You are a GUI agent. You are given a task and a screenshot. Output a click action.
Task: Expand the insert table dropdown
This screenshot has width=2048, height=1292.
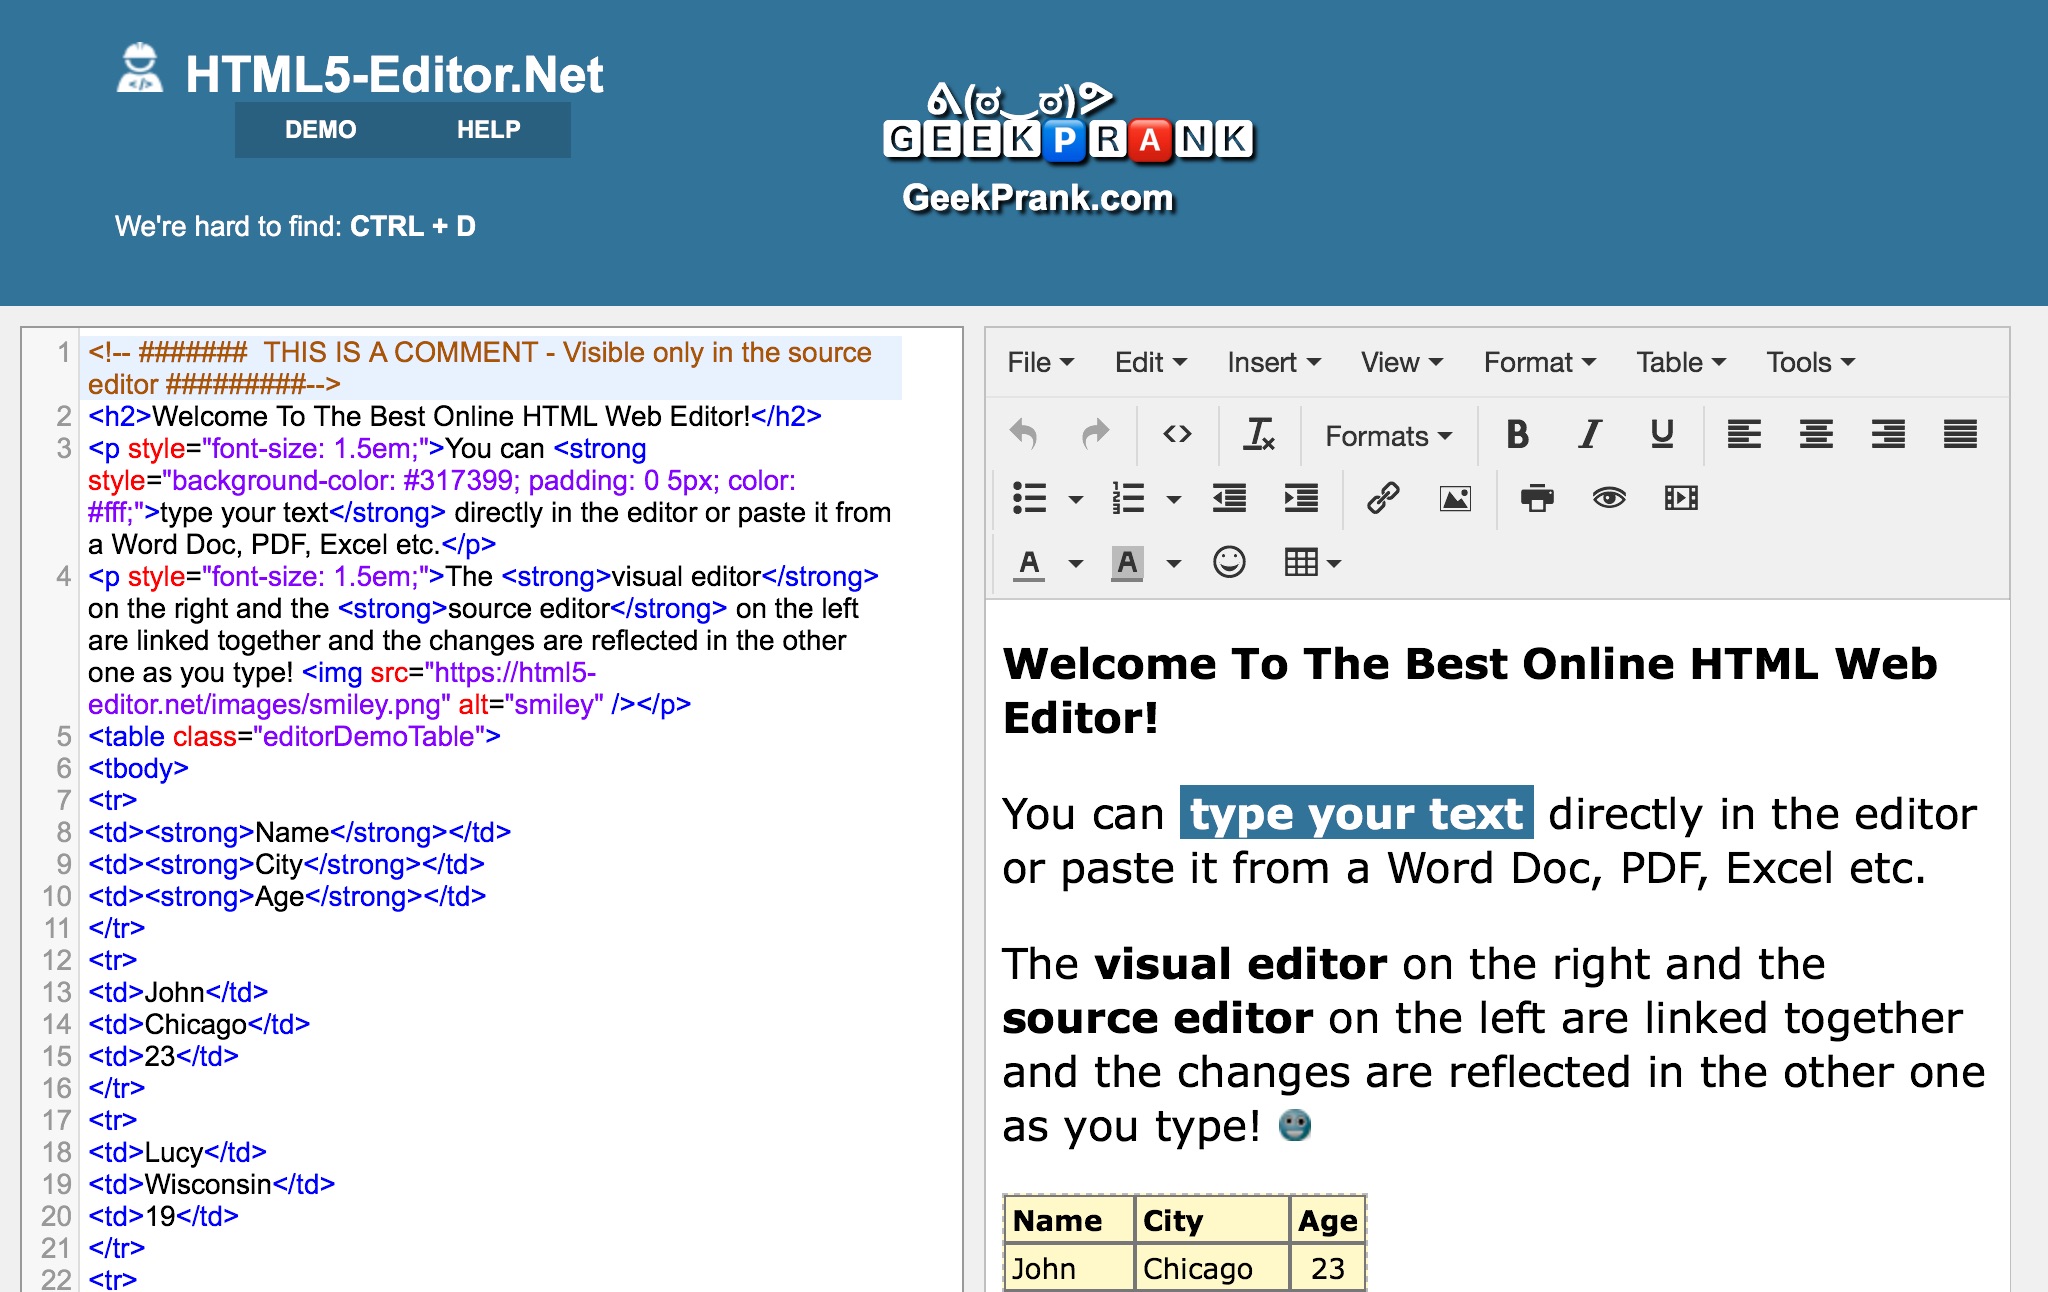point(1312,563)
